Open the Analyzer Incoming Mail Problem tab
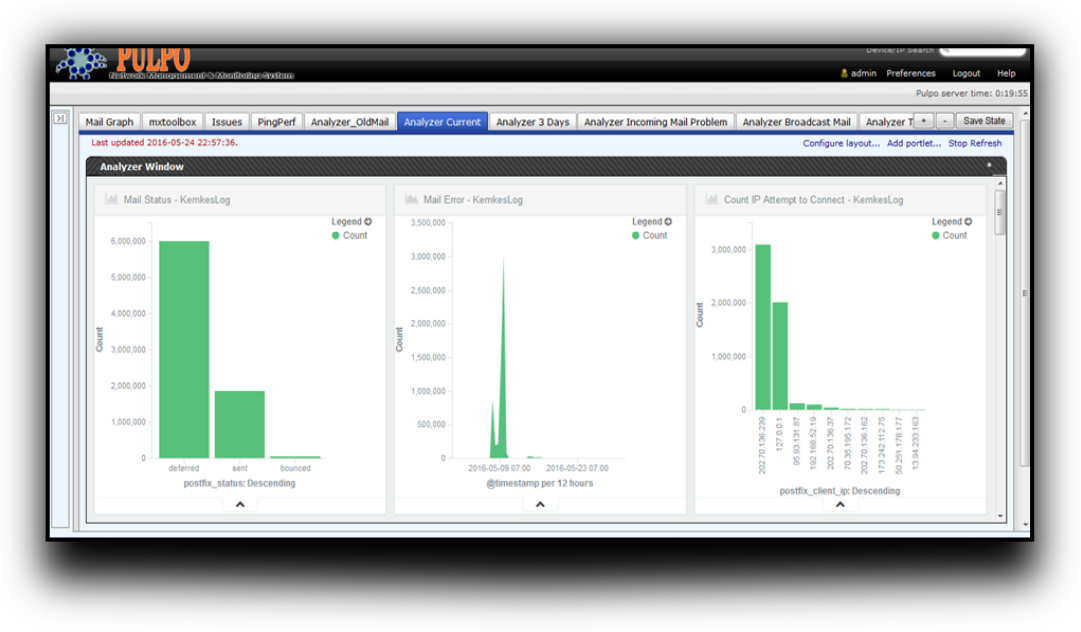Viewport: 1081px width, 632px height. [x=655, y=122]
